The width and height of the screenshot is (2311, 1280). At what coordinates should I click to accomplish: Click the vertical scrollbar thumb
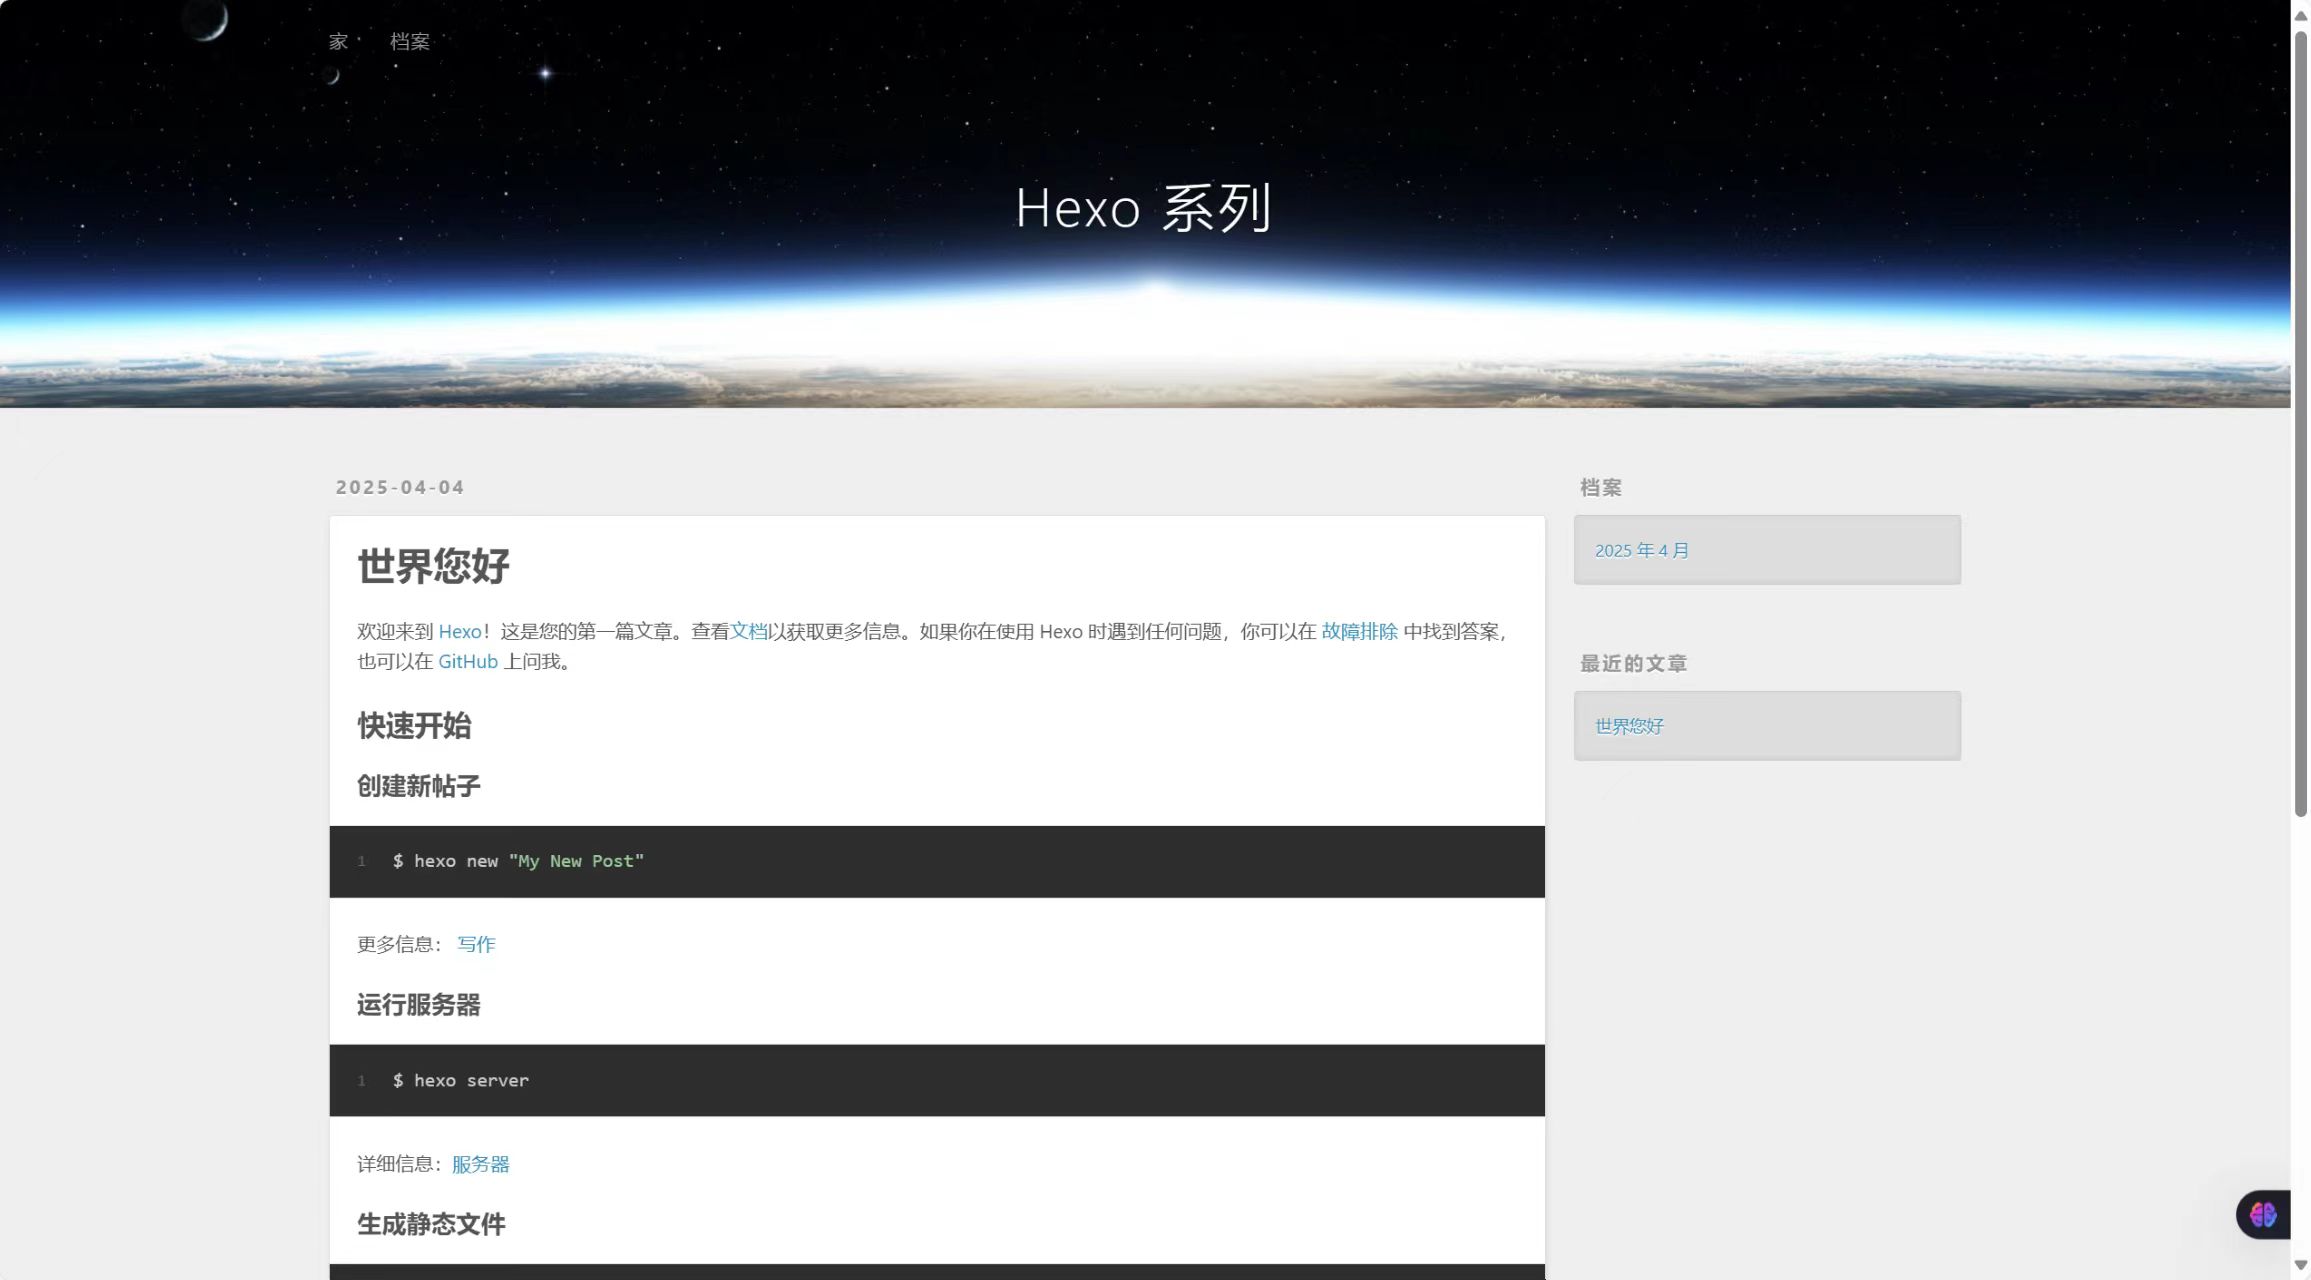tap(2301, 424)
